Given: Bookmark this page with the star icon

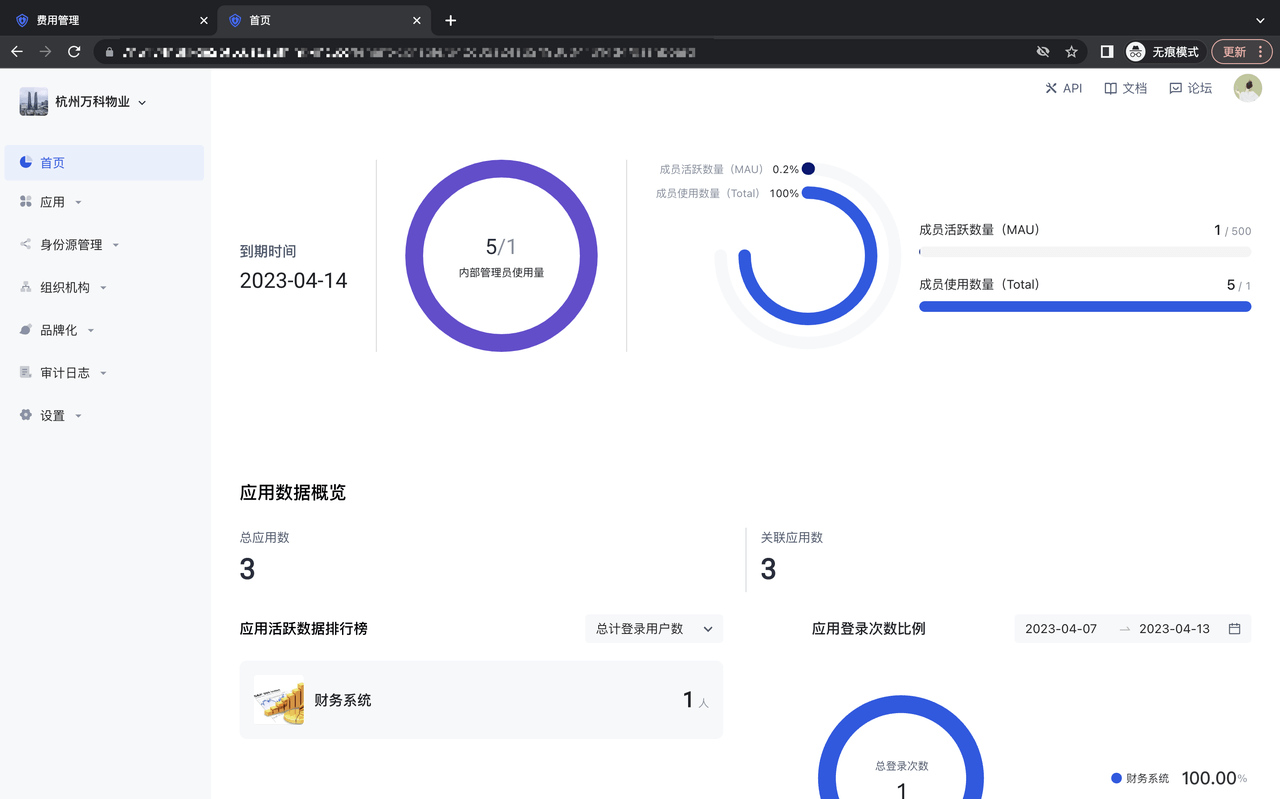Looking at the screenshot, I should point(1071,52).
